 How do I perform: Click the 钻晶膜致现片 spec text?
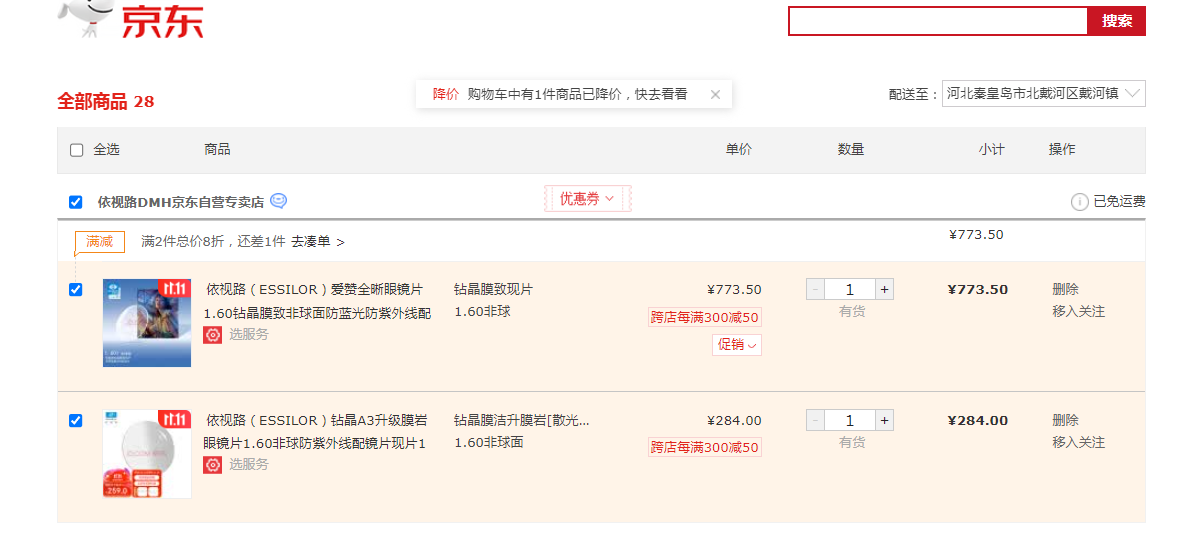493,289
